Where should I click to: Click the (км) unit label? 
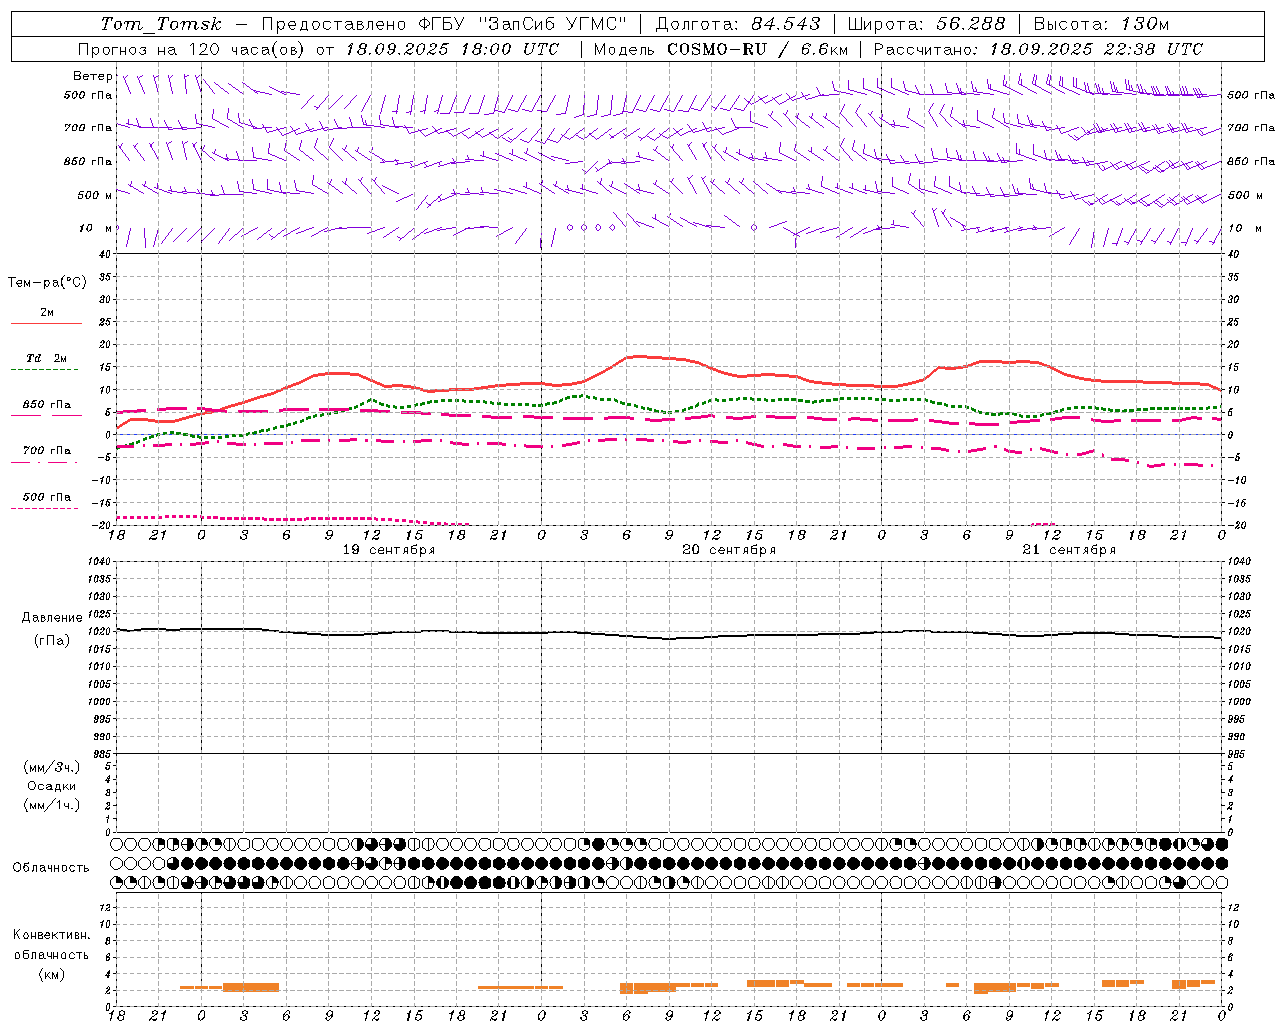pos(51,974)
